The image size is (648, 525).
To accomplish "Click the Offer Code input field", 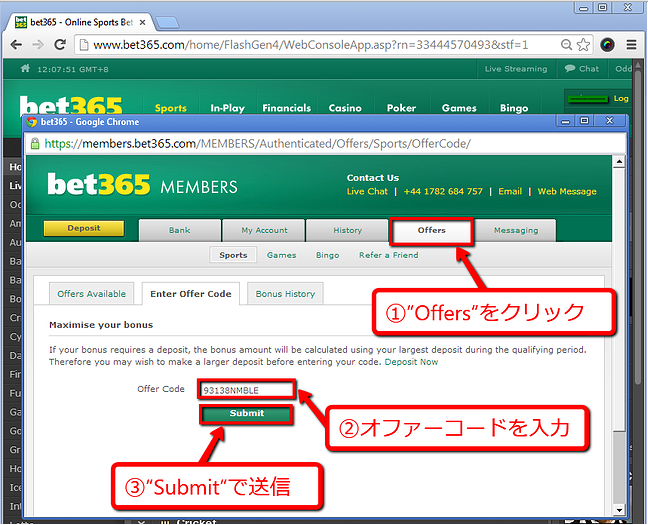I will [247, 390].
